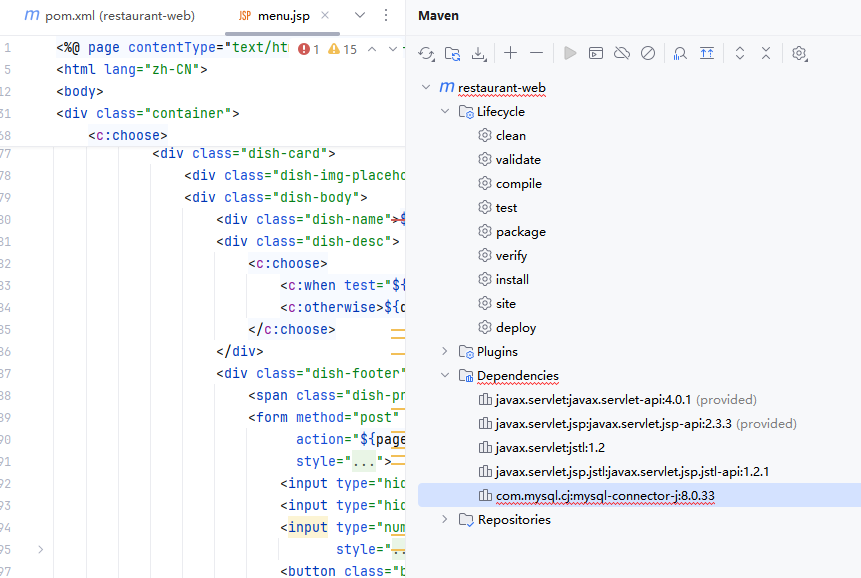Click Plugins folder icon
The image size is (861, 578).
tap(466, 352)
